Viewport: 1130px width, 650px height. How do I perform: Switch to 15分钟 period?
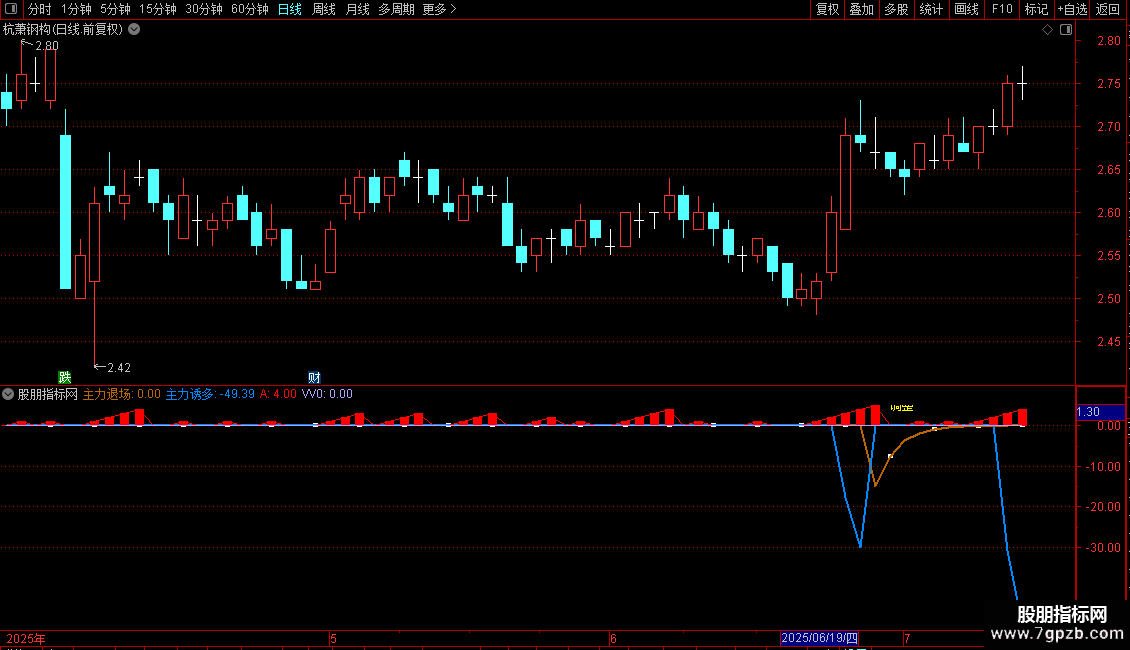click(158, 9)
